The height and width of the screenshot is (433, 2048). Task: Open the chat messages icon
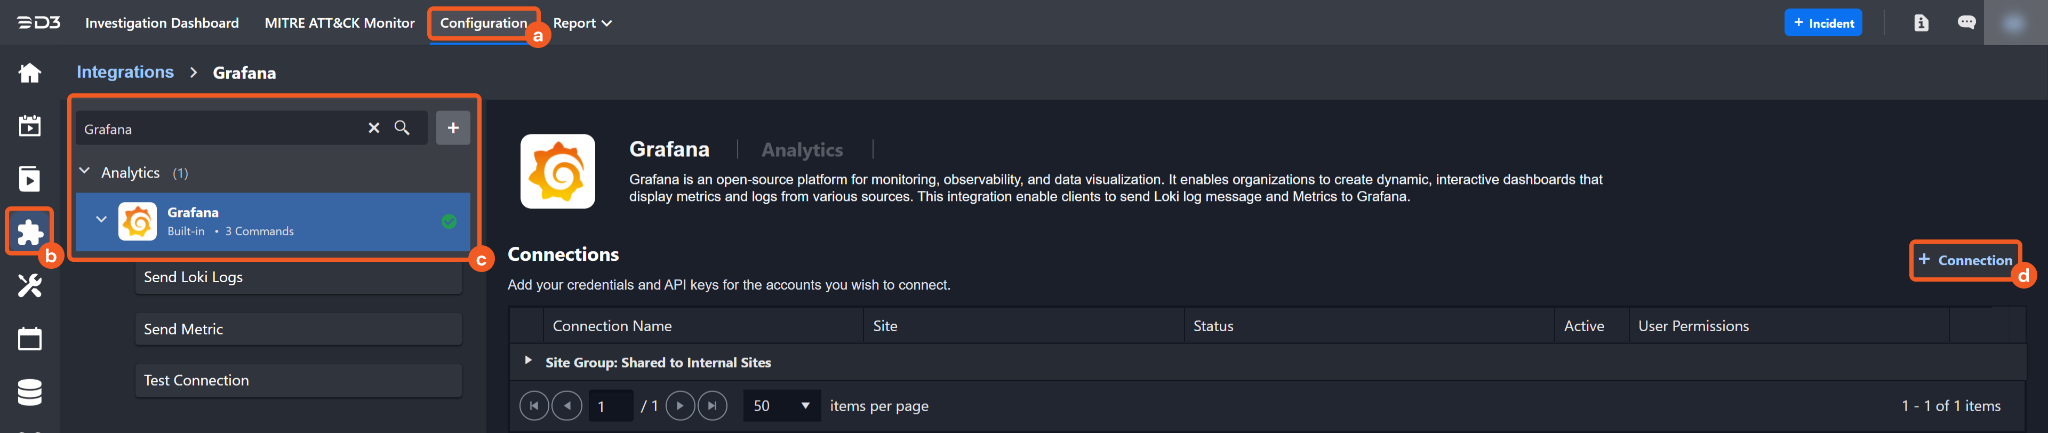point(1966,23)
